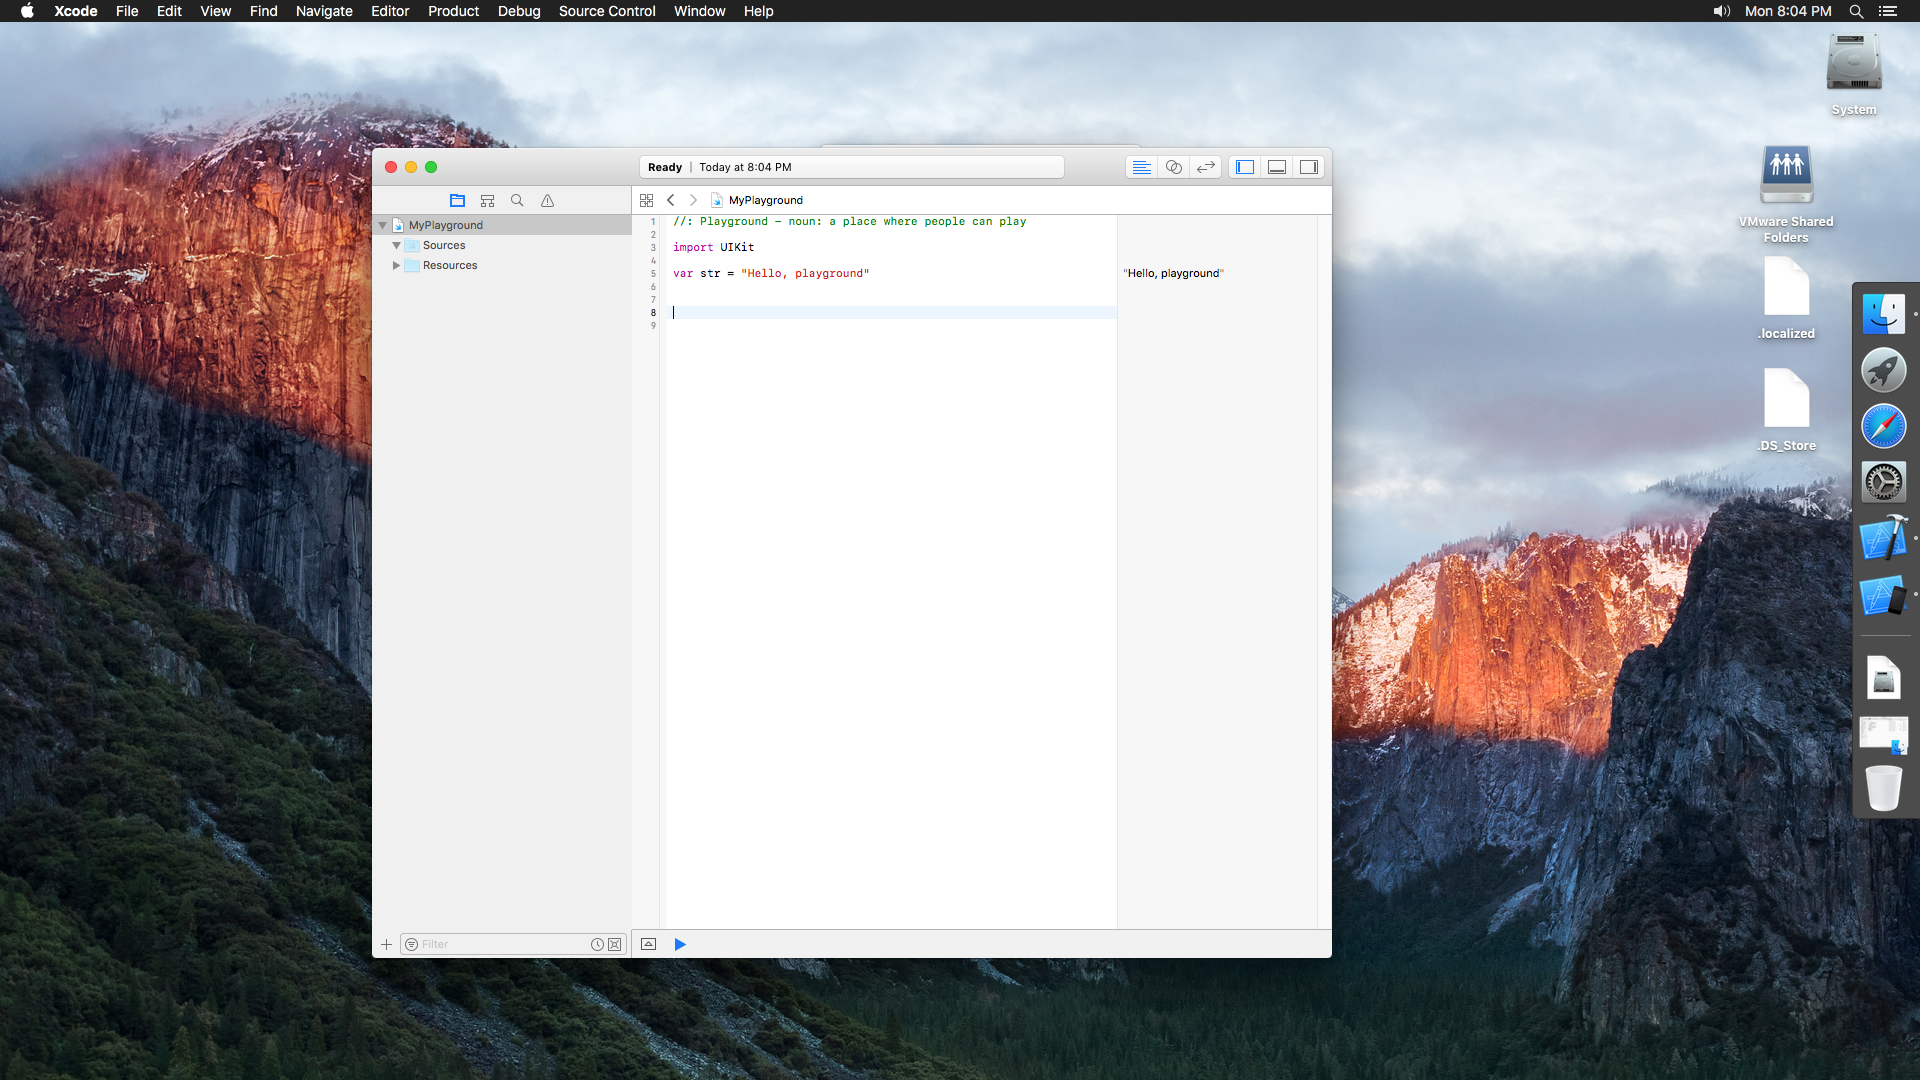Open the project navigator folder icon
Viewport: 1920px width, 1080px height.
457,200
